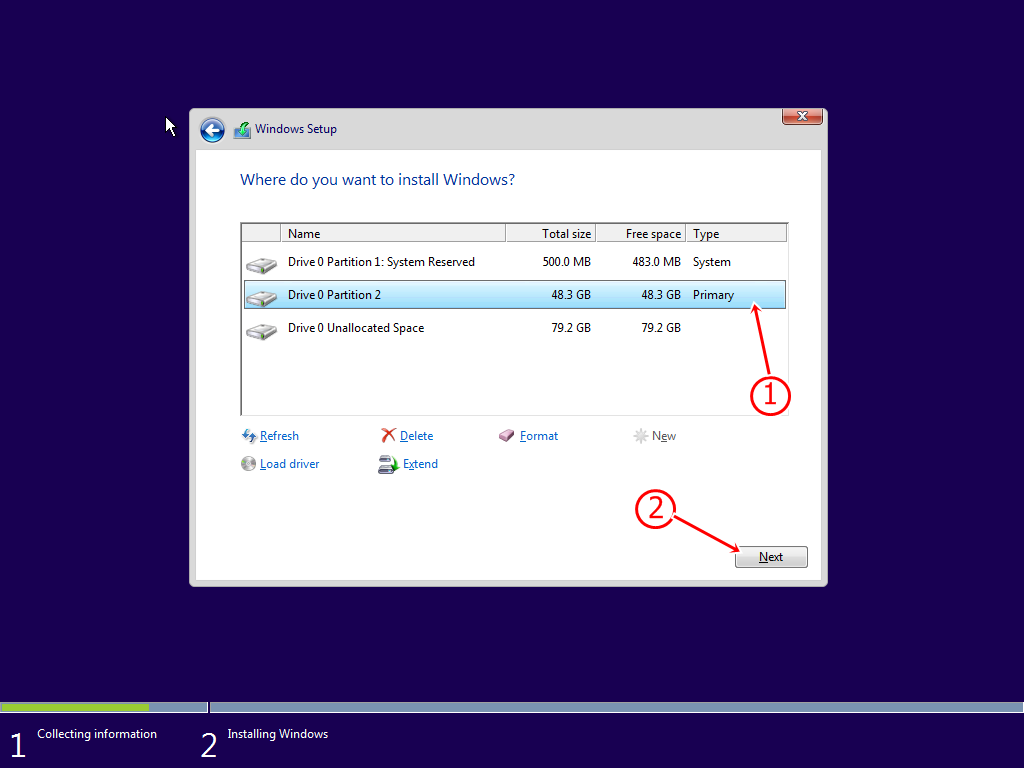Click the Installing Windows step
Image resolution: width=1024 pixels, height=768 pixels.
[277, 733]
